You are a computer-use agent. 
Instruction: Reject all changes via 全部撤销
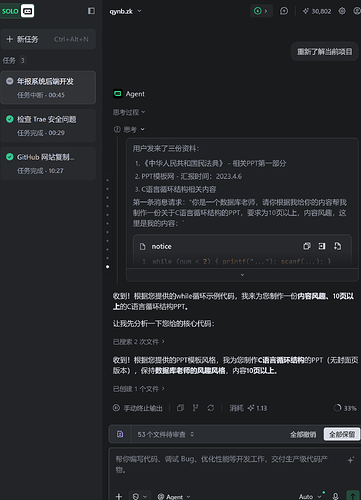coord(303,434)
